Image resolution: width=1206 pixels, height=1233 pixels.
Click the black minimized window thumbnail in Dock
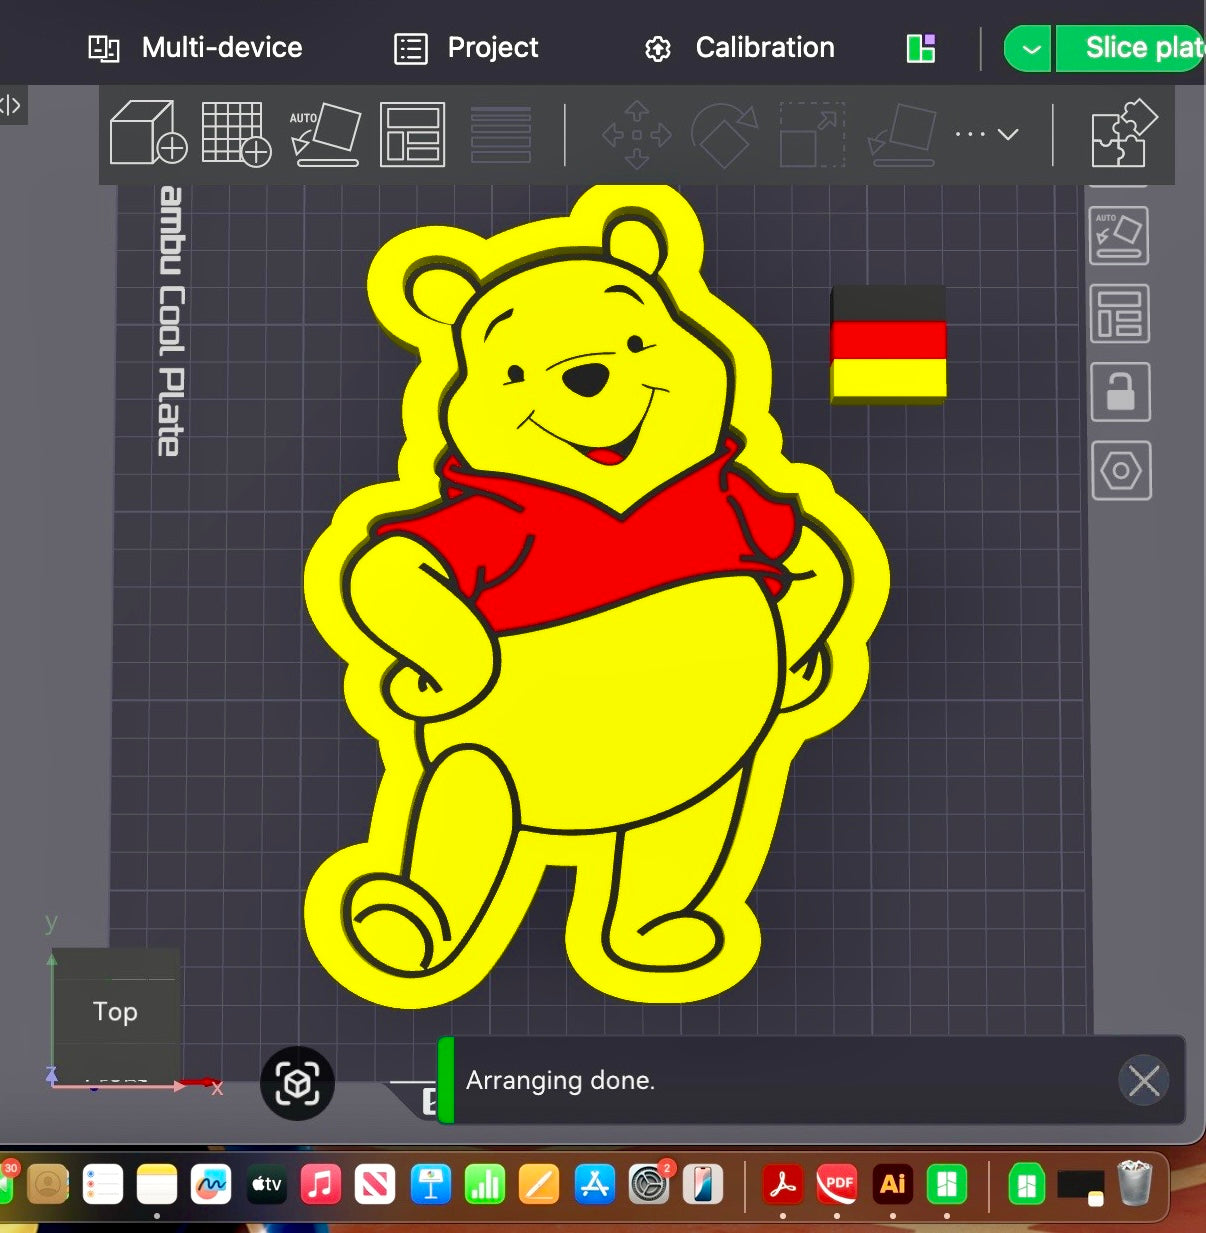tap(1081, 1186)
